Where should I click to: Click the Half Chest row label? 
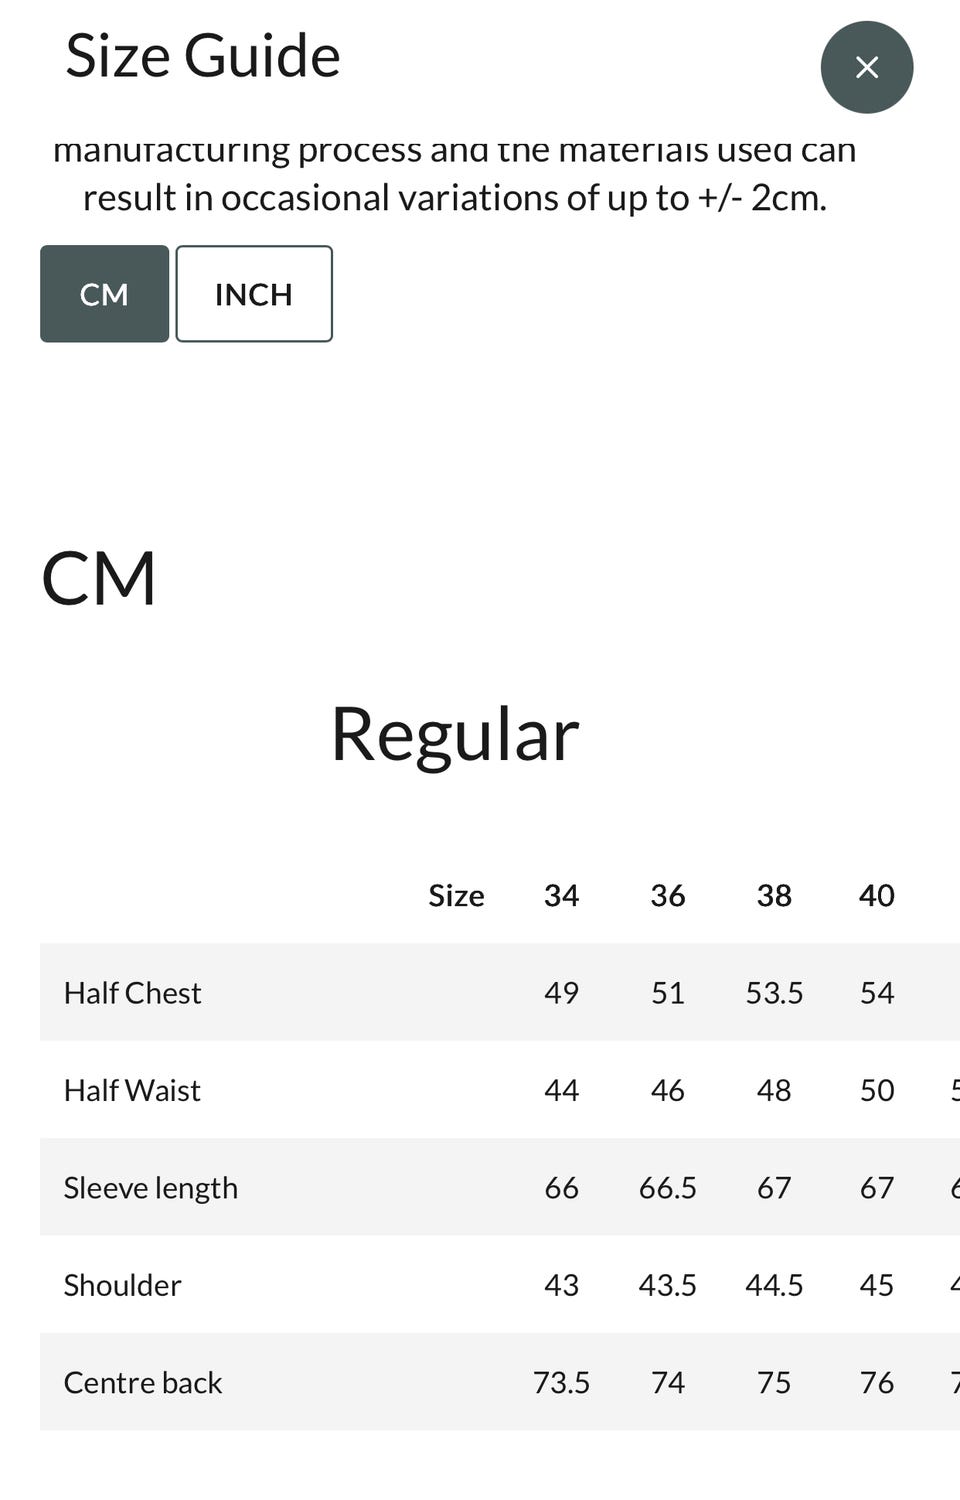click(x=132, y=992)
